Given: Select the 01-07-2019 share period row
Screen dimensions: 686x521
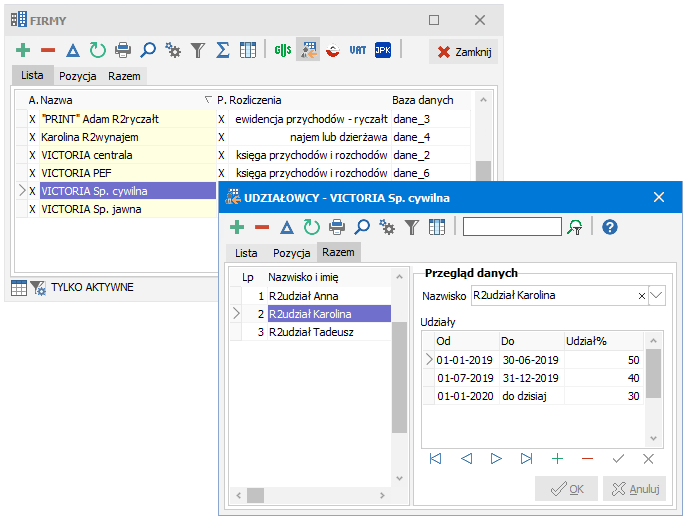Looking at the screenshot, I should (x=534, y=378).
